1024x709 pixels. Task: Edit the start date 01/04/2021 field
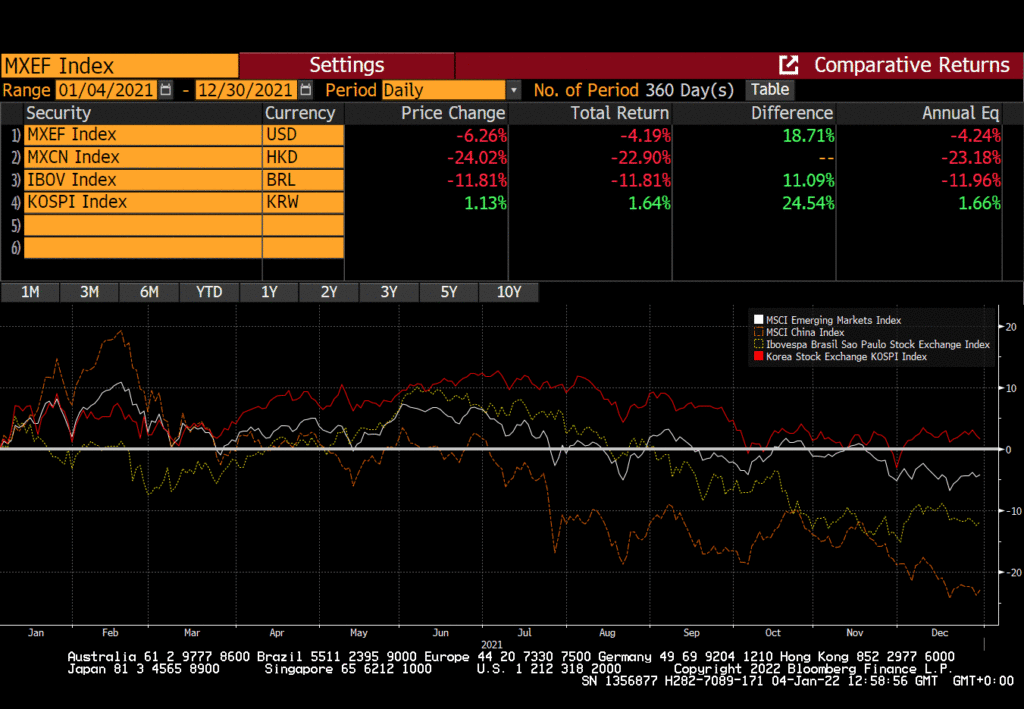tap(106, 90)
